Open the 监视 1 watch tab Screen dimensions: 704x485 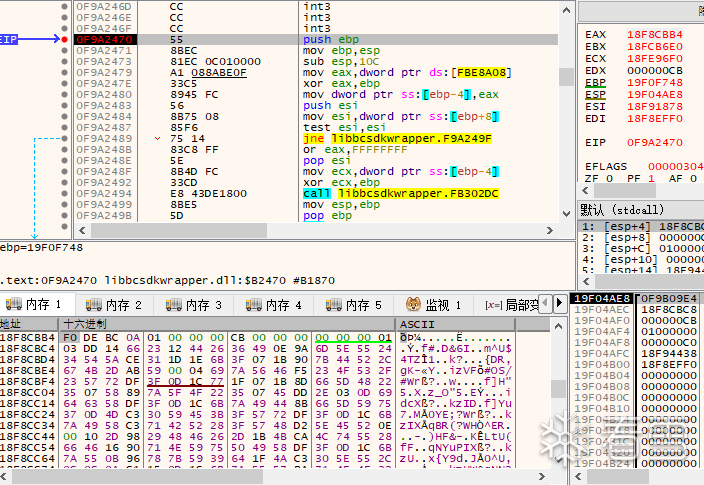(x=433, y=305)
